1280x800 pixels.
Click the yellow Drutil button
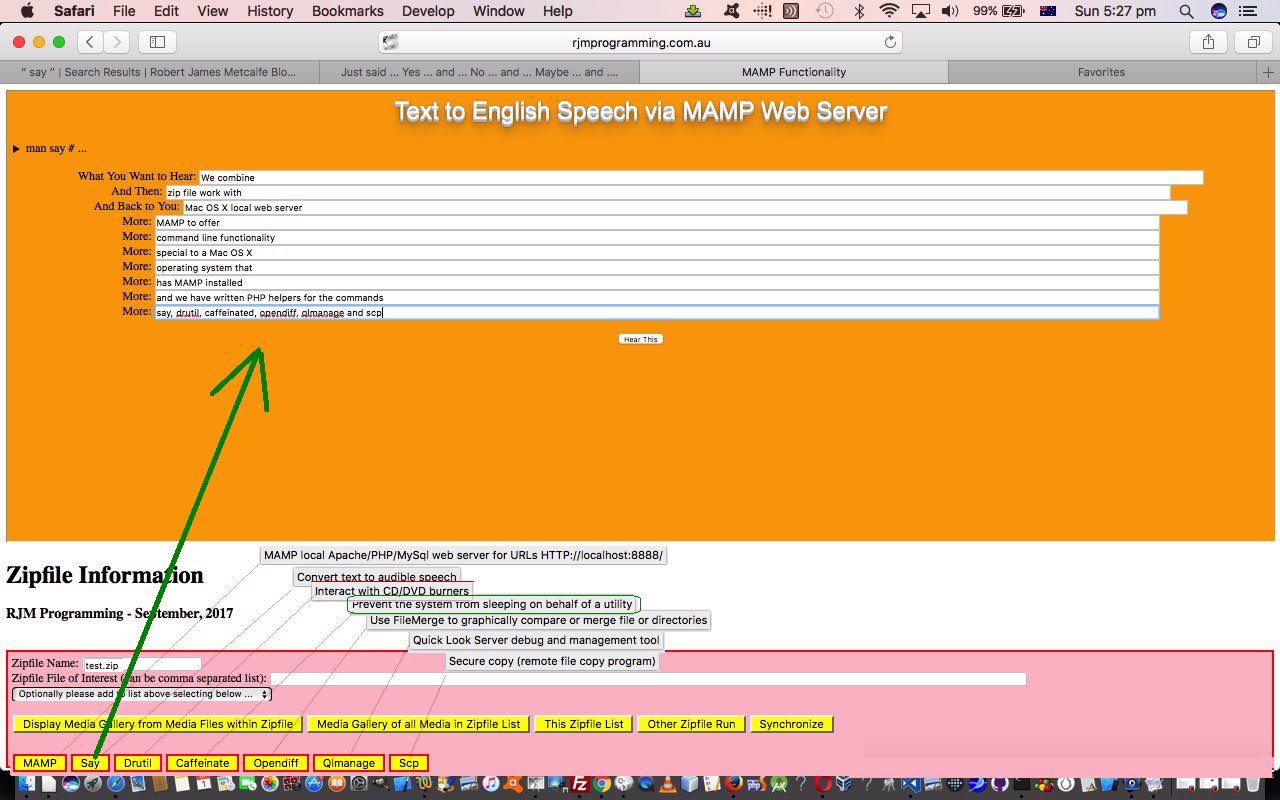(138, 763)
